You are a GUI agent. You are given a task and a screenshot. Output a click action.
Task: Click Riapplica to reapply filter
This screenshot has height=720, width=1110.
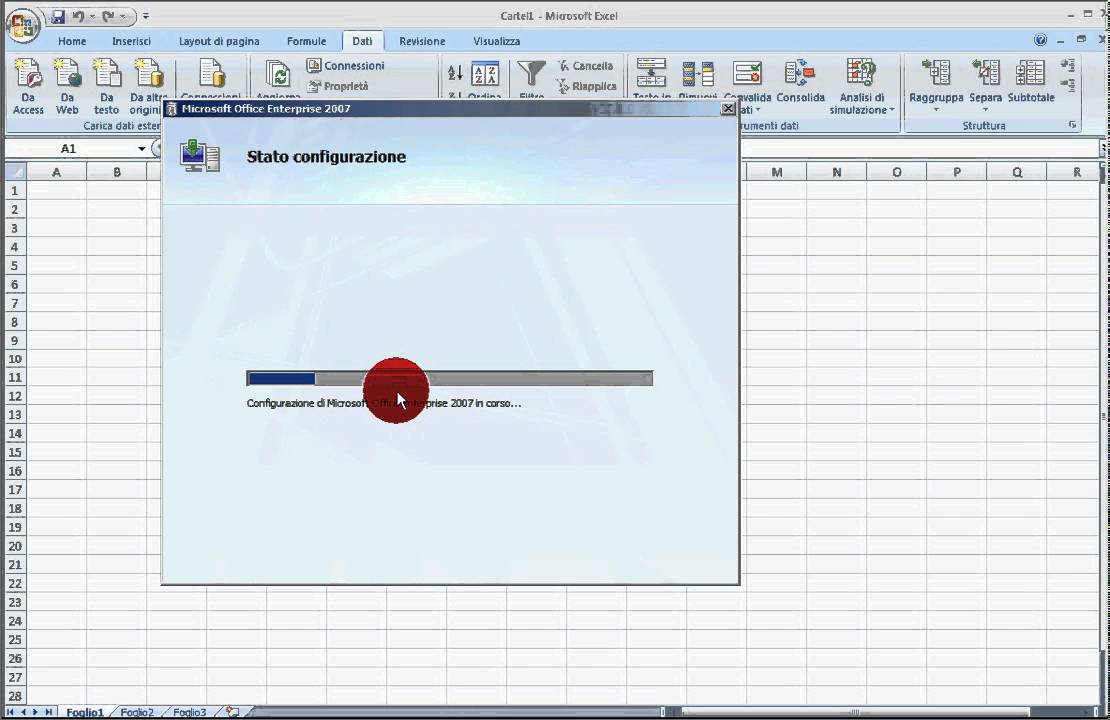click(x=587, y=86)
